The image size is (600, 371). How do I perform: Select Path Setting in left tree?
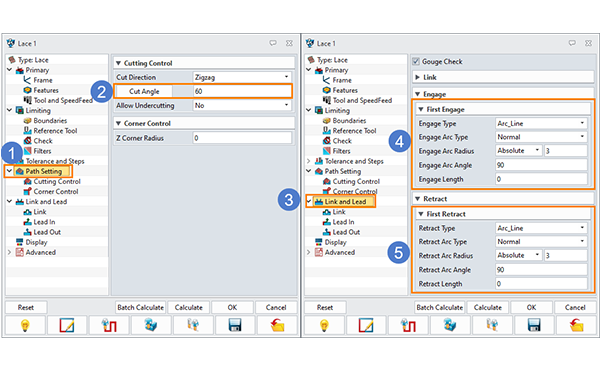click(44, 171)
